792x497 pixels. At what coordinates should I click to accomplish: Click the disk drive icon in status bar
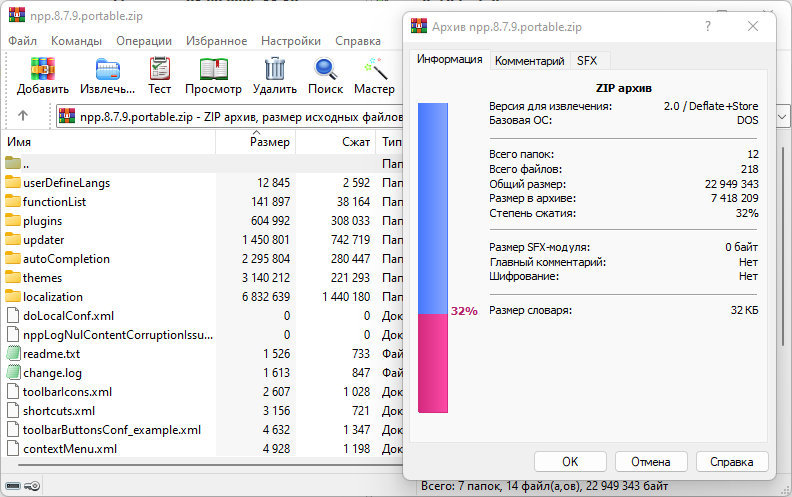click(x=13, y=486)
